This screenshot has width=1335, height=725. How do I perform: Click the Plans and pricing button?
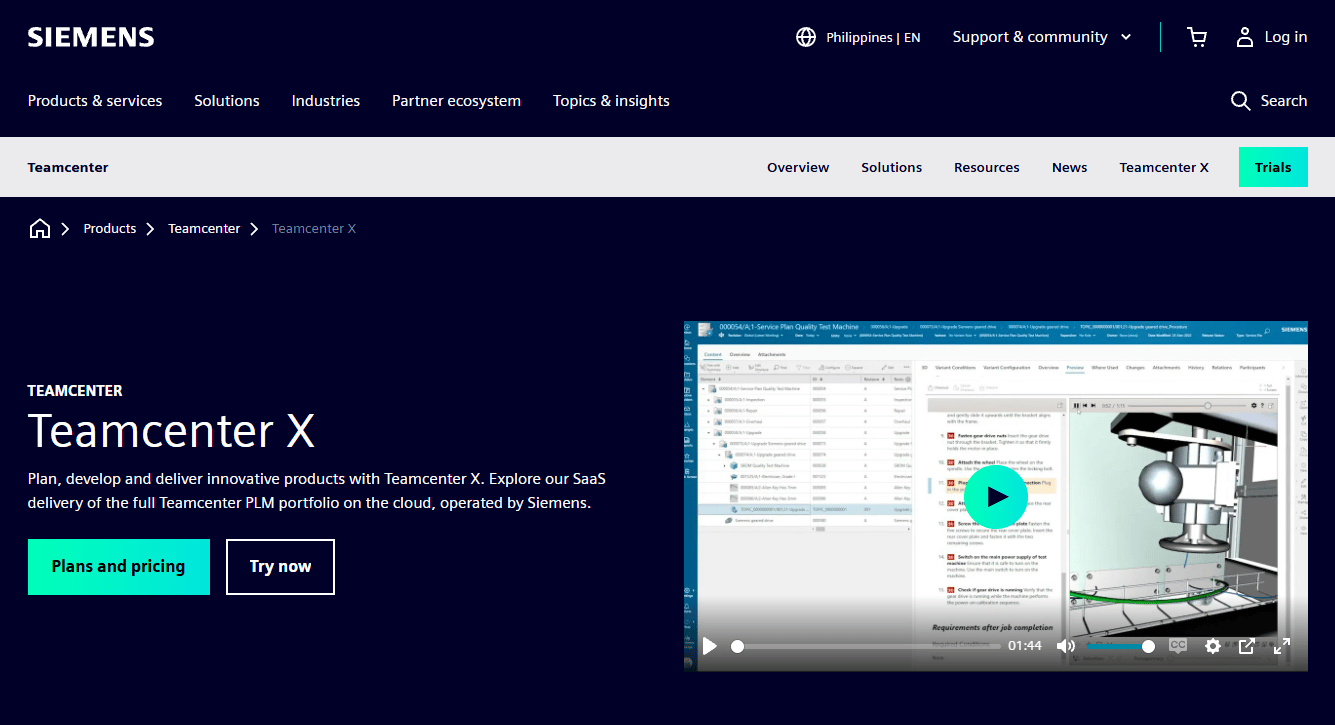(x=119, y=567)
